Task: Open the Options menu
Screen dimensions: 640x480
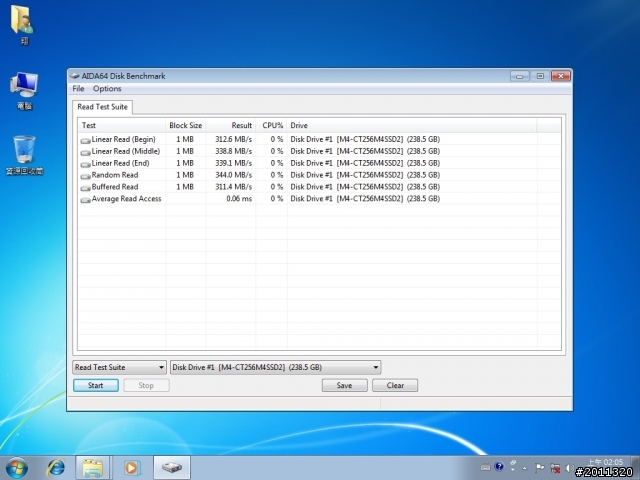Action: tap(107, 89)
